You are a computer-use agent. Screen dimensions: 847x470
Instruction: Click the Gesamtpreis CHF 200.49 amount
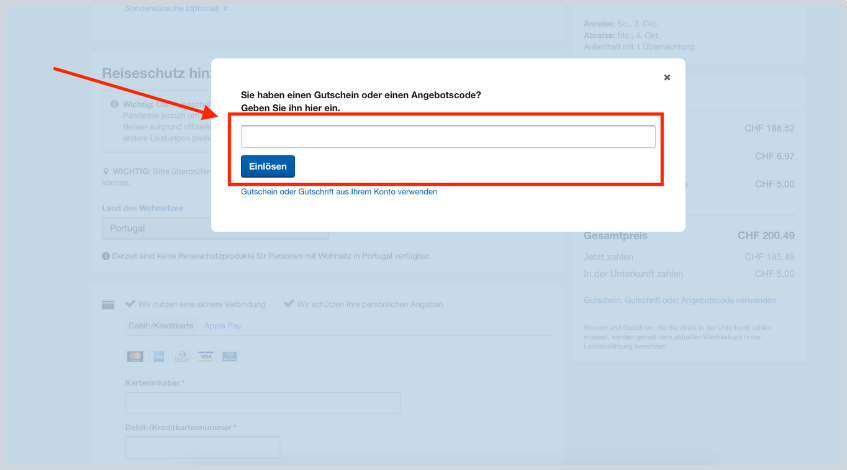[x=766, y=236]
